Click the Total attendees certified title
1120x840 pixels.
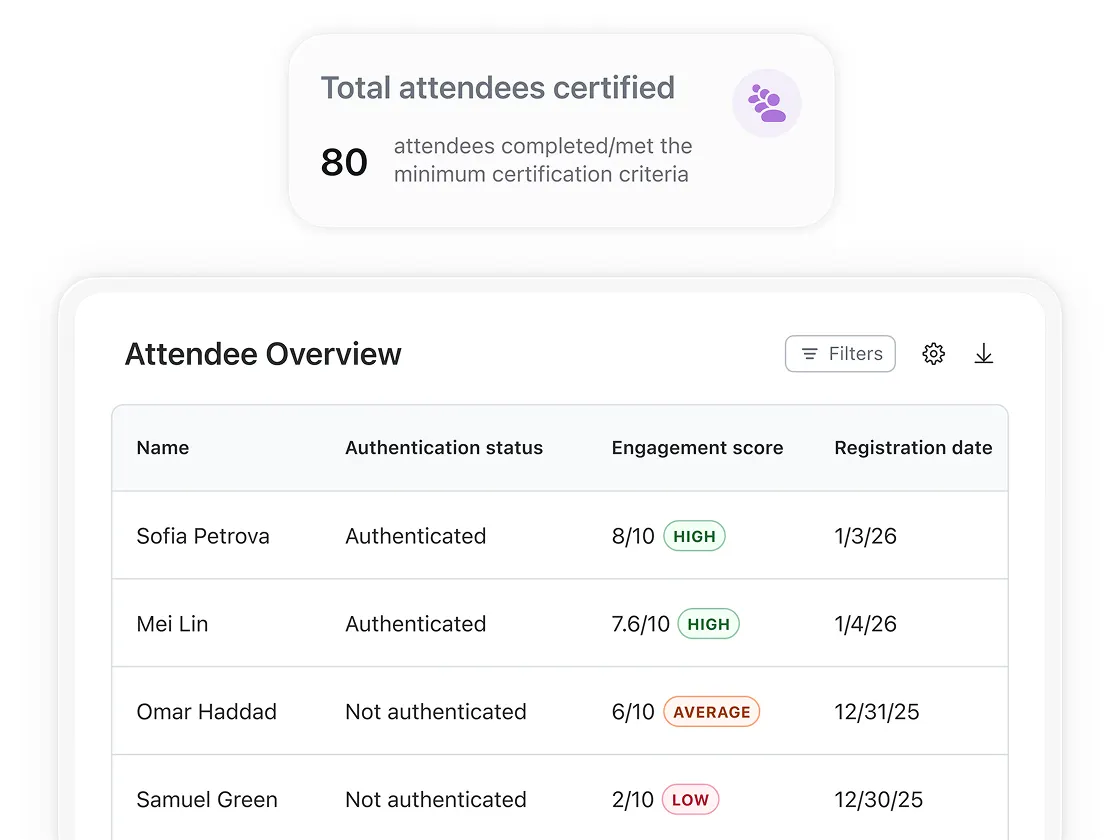tap(497, 88)
